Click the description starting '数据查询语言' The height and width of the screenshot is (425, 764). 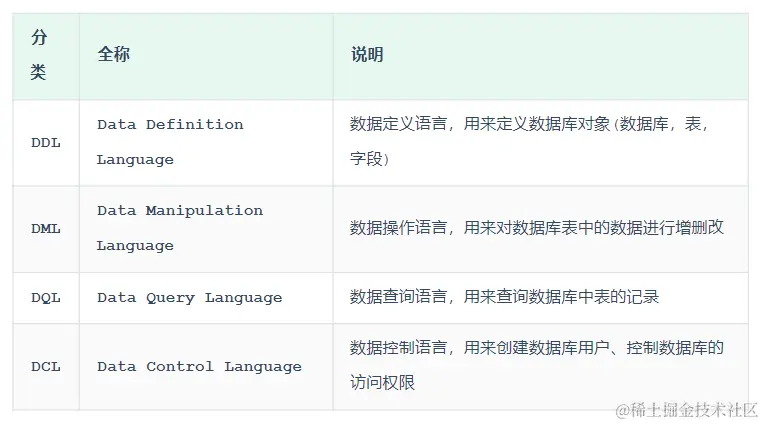tap(504, 296)
